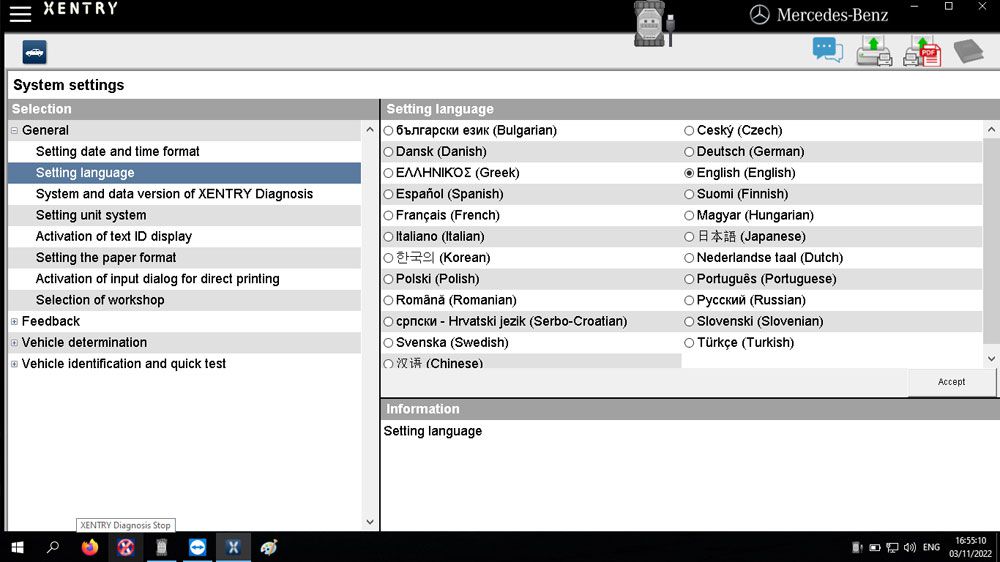Click the grey device taskbar icon
Image resolution: width=1000 pixels, height=562 pixels.
coord(161,547)
